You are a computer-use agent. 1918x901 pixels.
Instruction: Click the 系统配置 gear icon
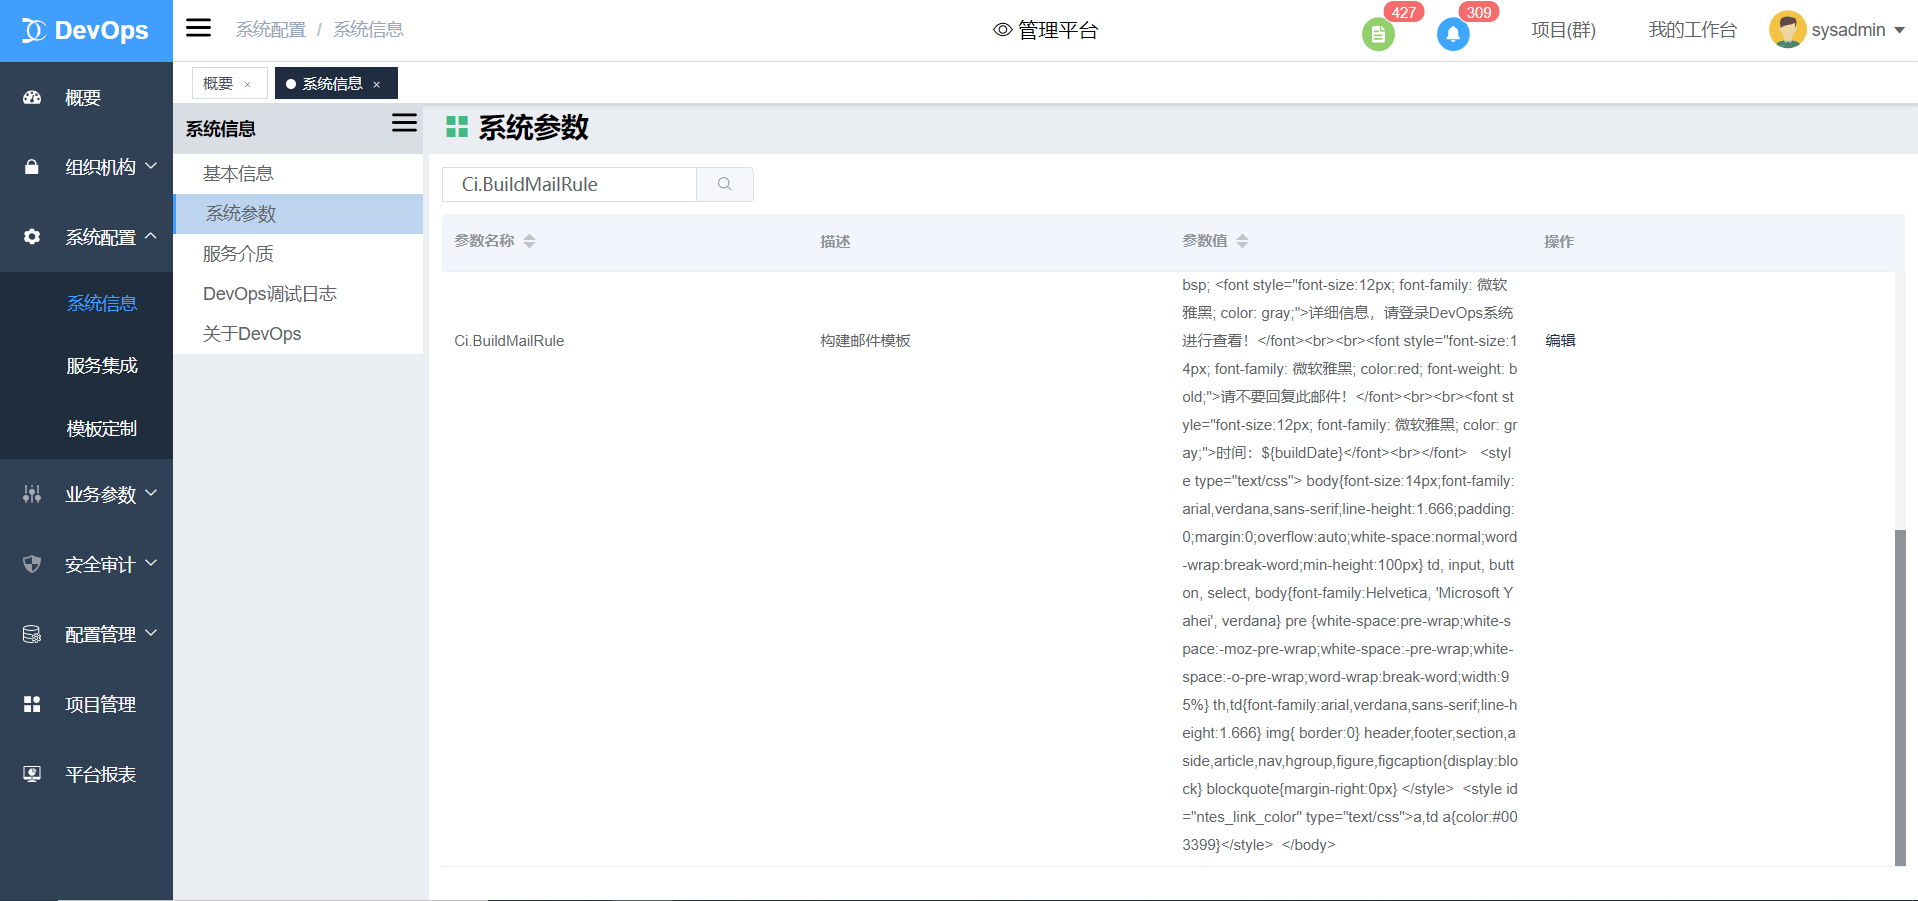32,237
